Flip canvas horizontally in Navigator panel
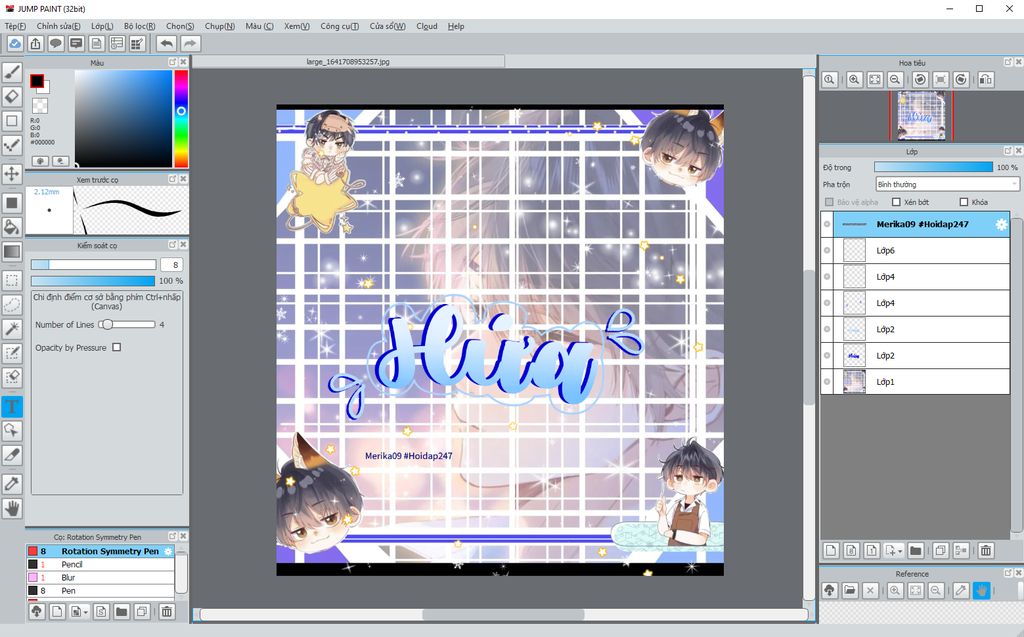The image size is (1024, 637). point(985,80)
